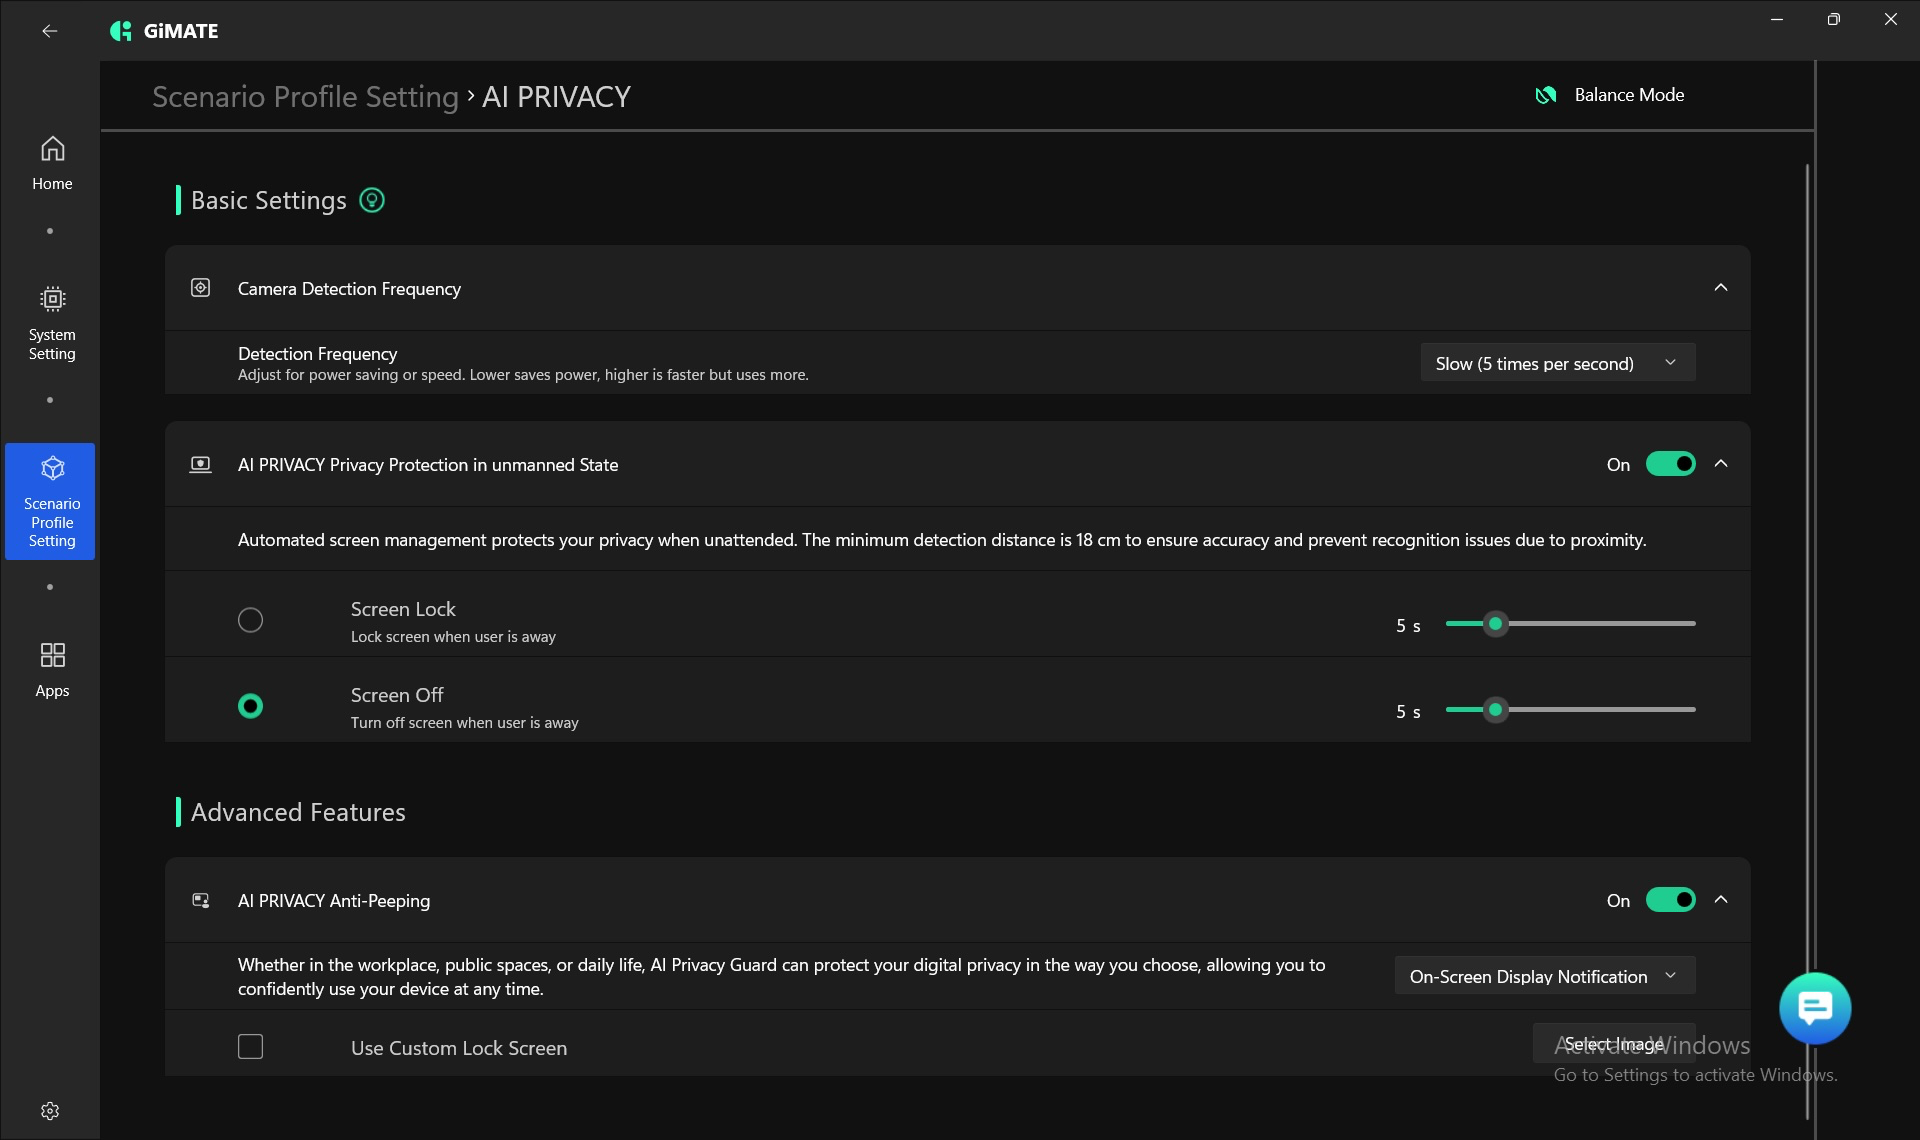Click the Basic Settings lightbulb hint icon
This screenshot has width=1920, height=1140.
click(372, 200)
